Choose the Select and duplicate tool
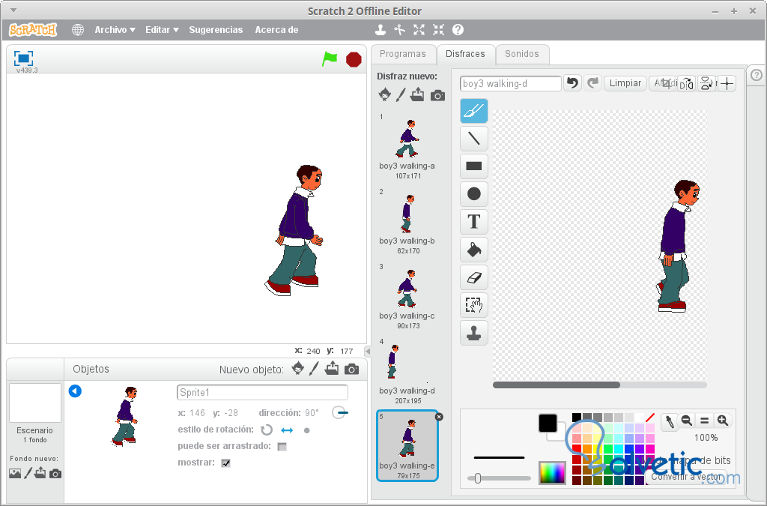Screen dimensions: 767x506 coord(474,305)
